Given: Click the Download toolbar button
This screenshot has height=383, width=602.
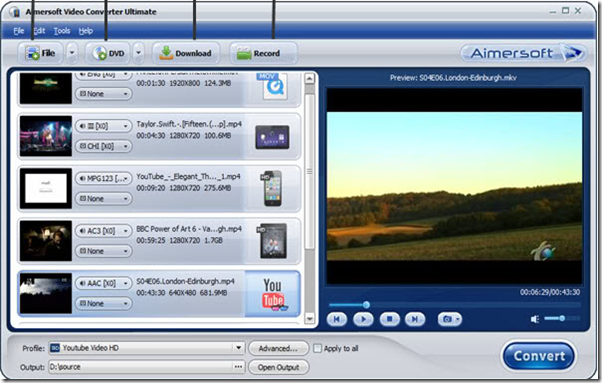Looking at the screenshot, I should click(186, 53).
